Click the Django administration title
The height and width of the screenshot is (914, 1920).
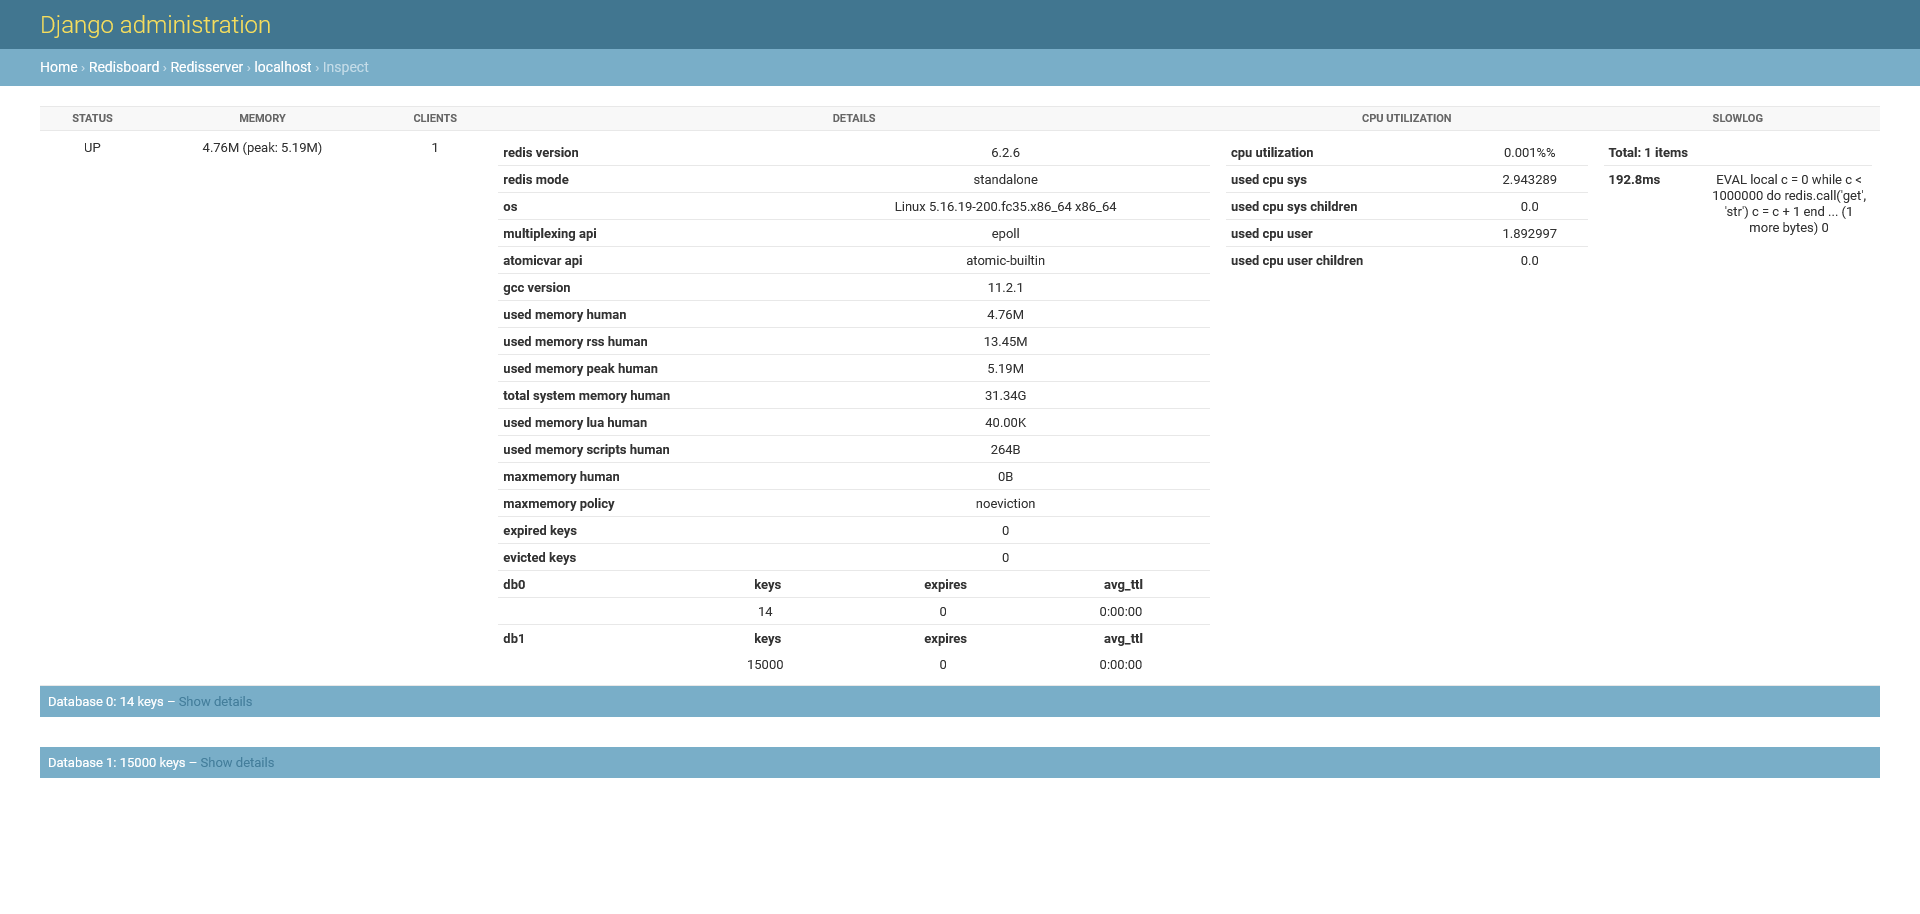pyautogui.click(x=155, y=25)
